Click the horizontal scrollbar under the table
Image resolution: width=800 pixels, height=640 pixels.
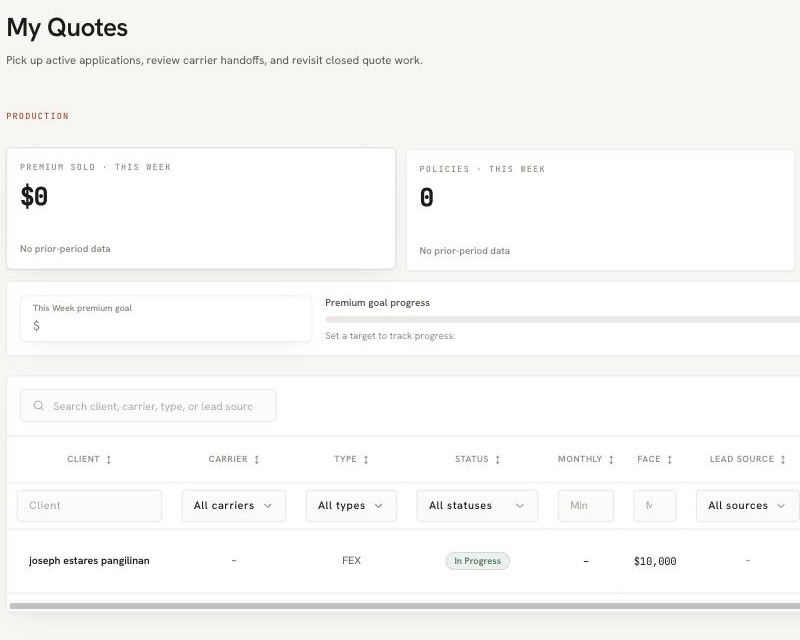click(x=405, y=606)
